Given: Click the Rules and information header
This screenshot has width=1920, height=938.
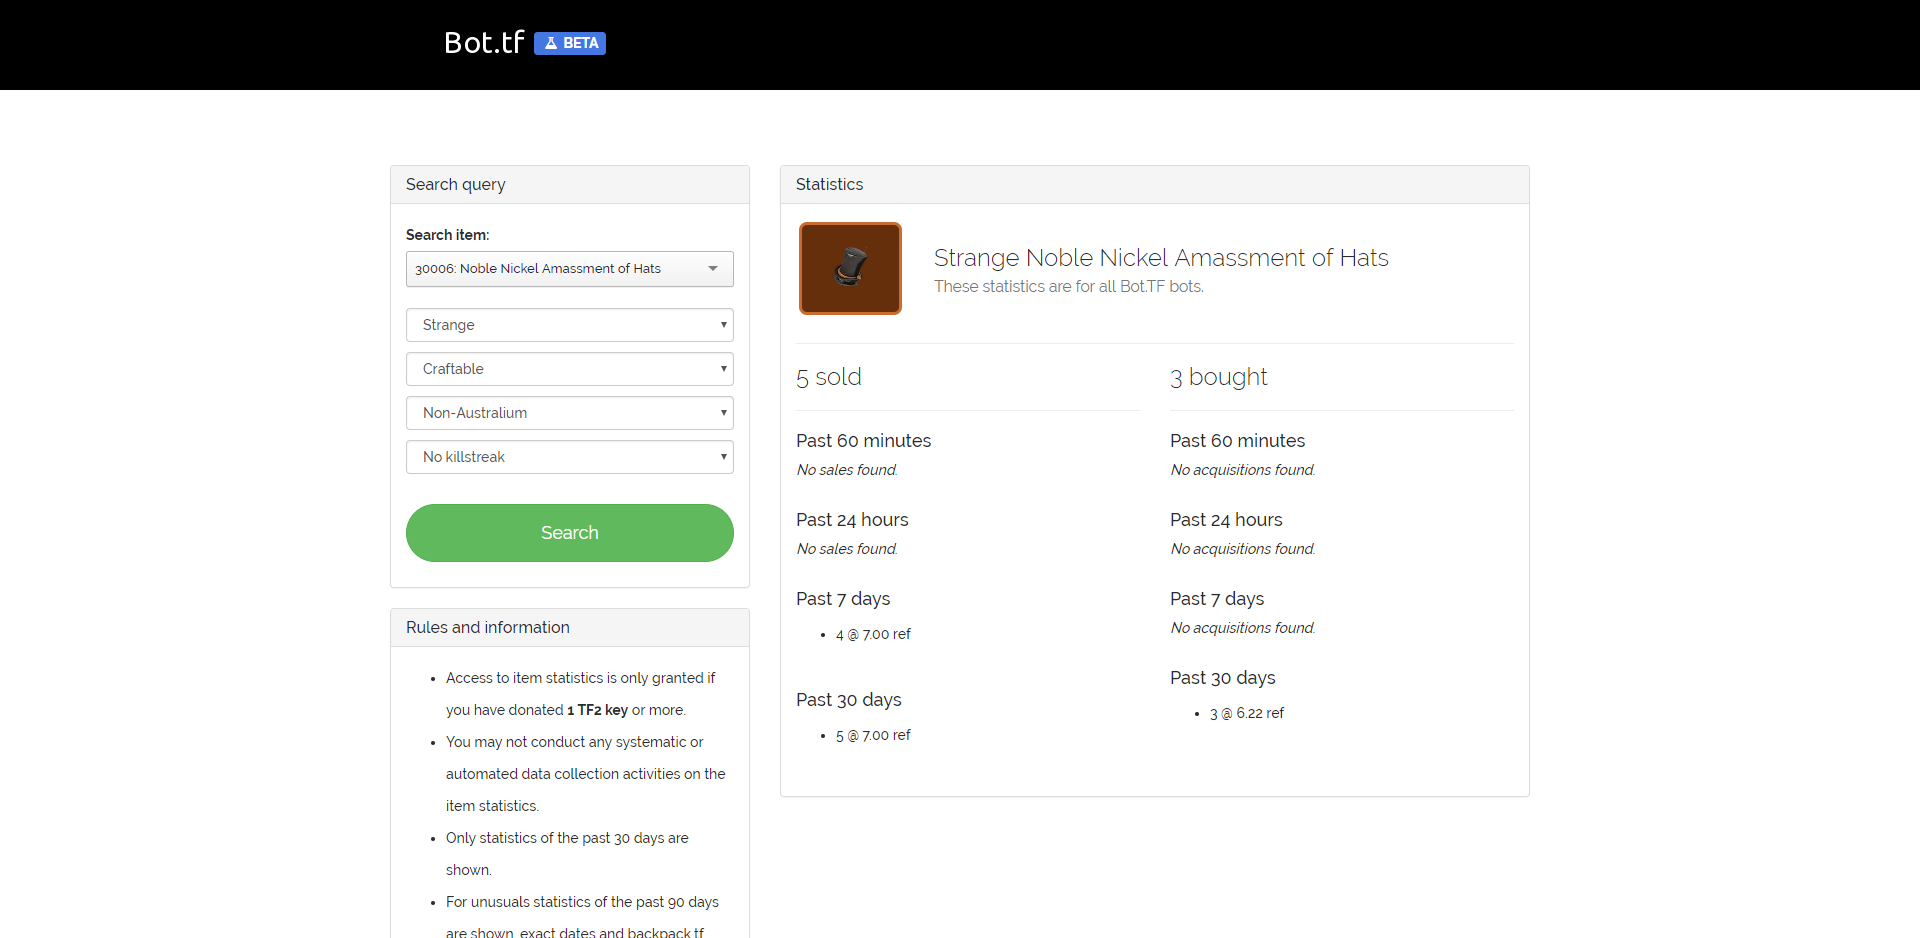Looking at the screenshot, I should [570, 628].
